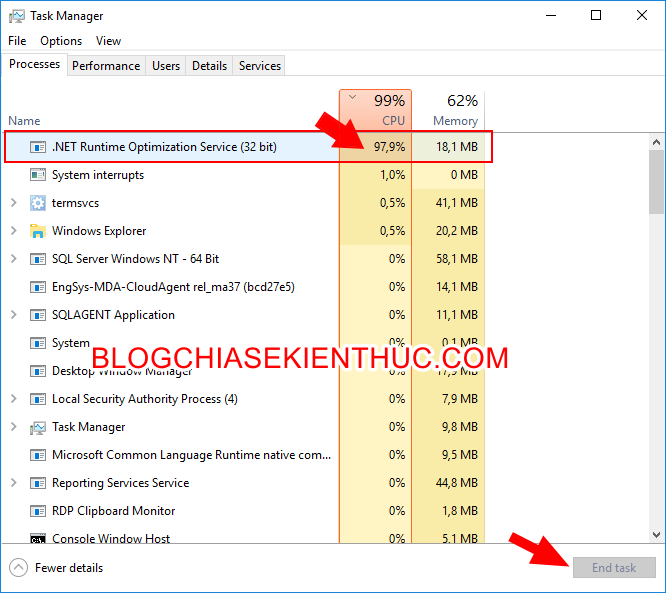Viewport: 666px width, 593px height.
Task: Open the Options menu
Action: pos(61,41)
